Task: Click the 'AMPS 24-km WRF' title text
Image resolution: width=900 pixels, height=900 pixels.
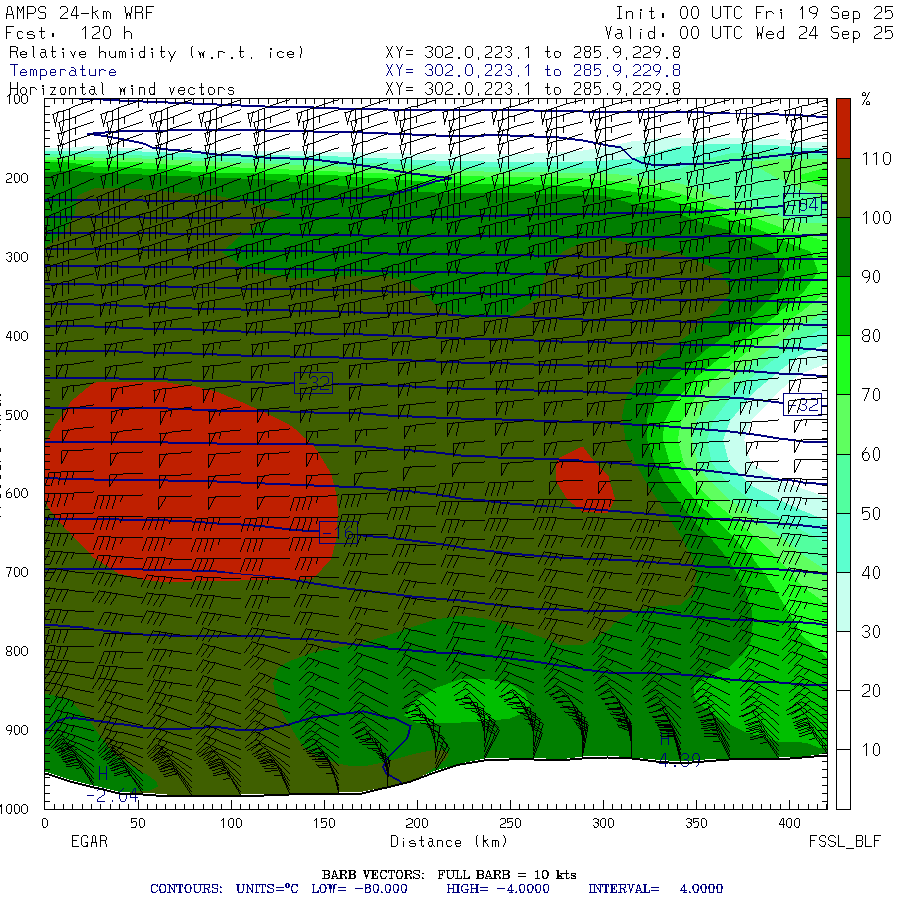Action: (x=79, y=13)
